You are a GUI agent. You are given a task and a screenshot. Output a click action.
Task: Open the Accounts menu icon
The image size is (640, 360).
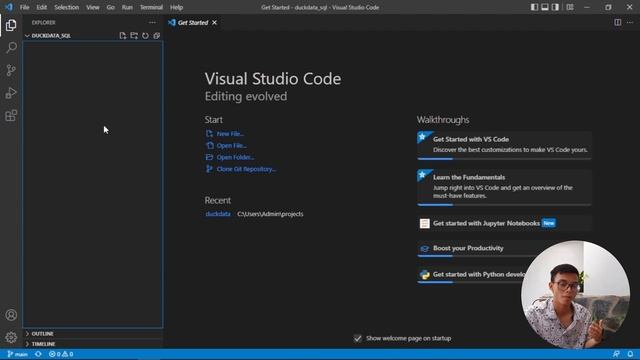[x=11, y=315]
